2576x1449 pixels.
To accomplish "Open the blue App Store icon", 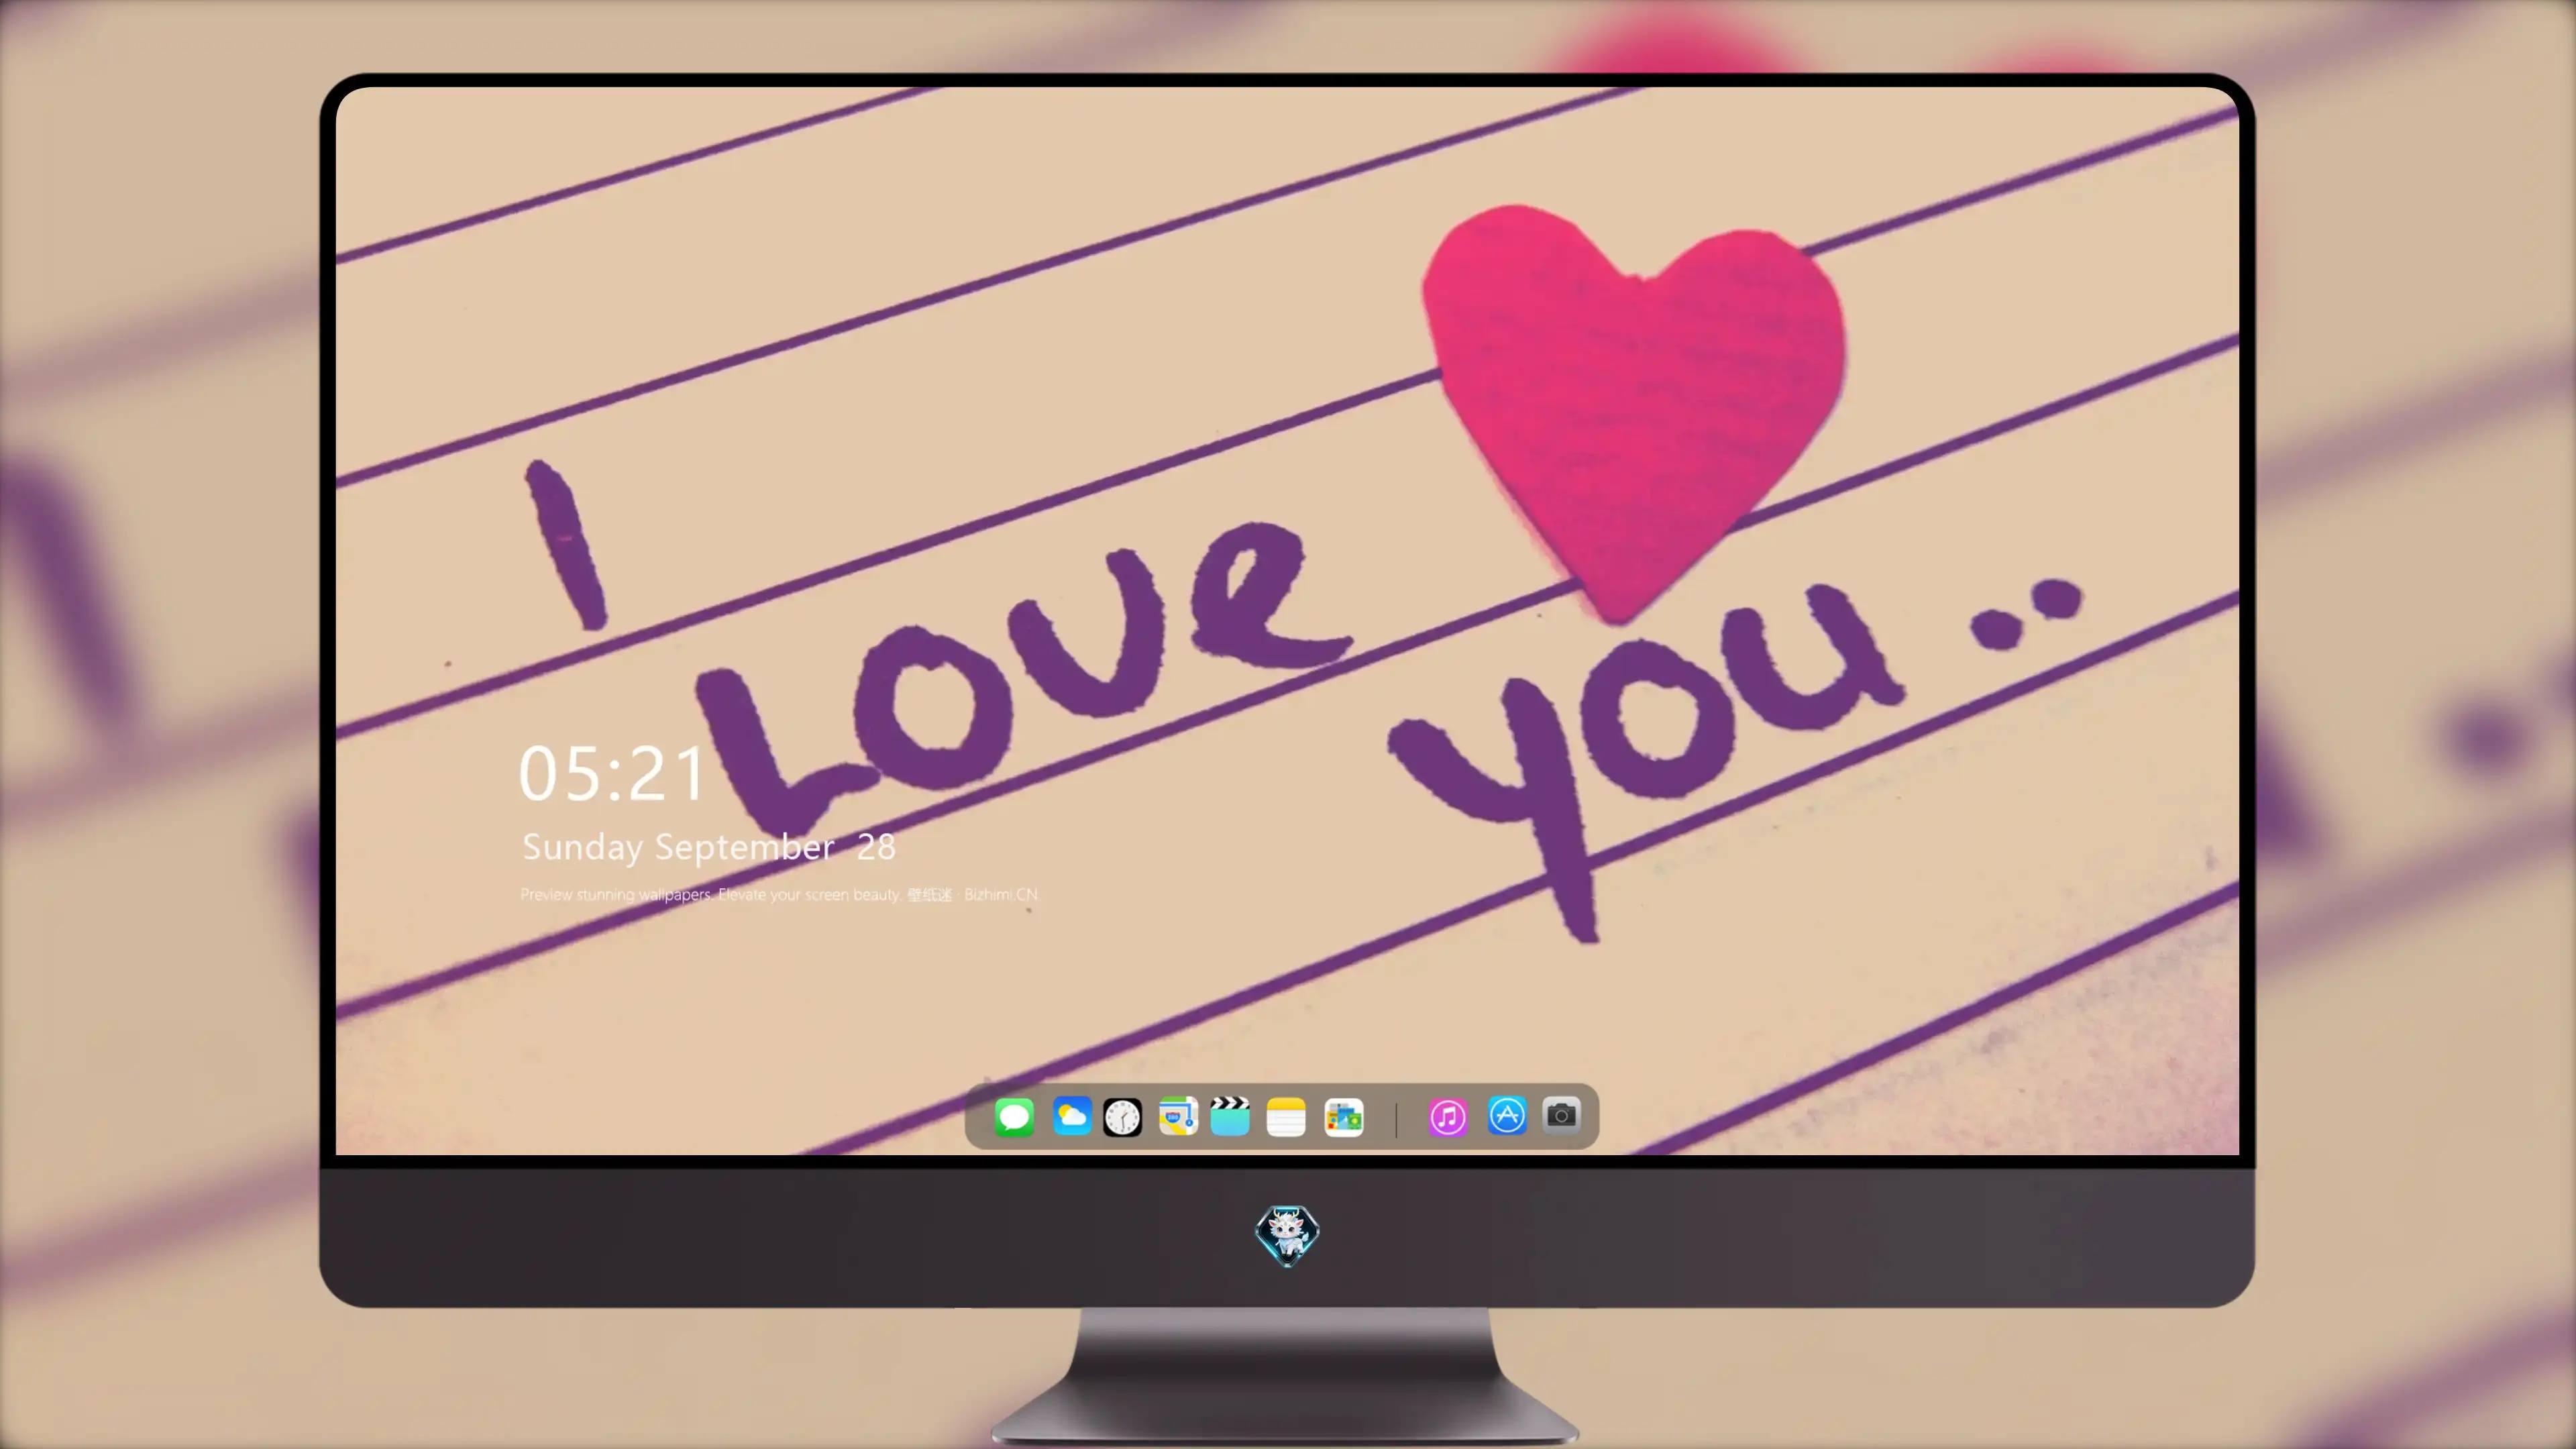I will tap(1507, 1116).
